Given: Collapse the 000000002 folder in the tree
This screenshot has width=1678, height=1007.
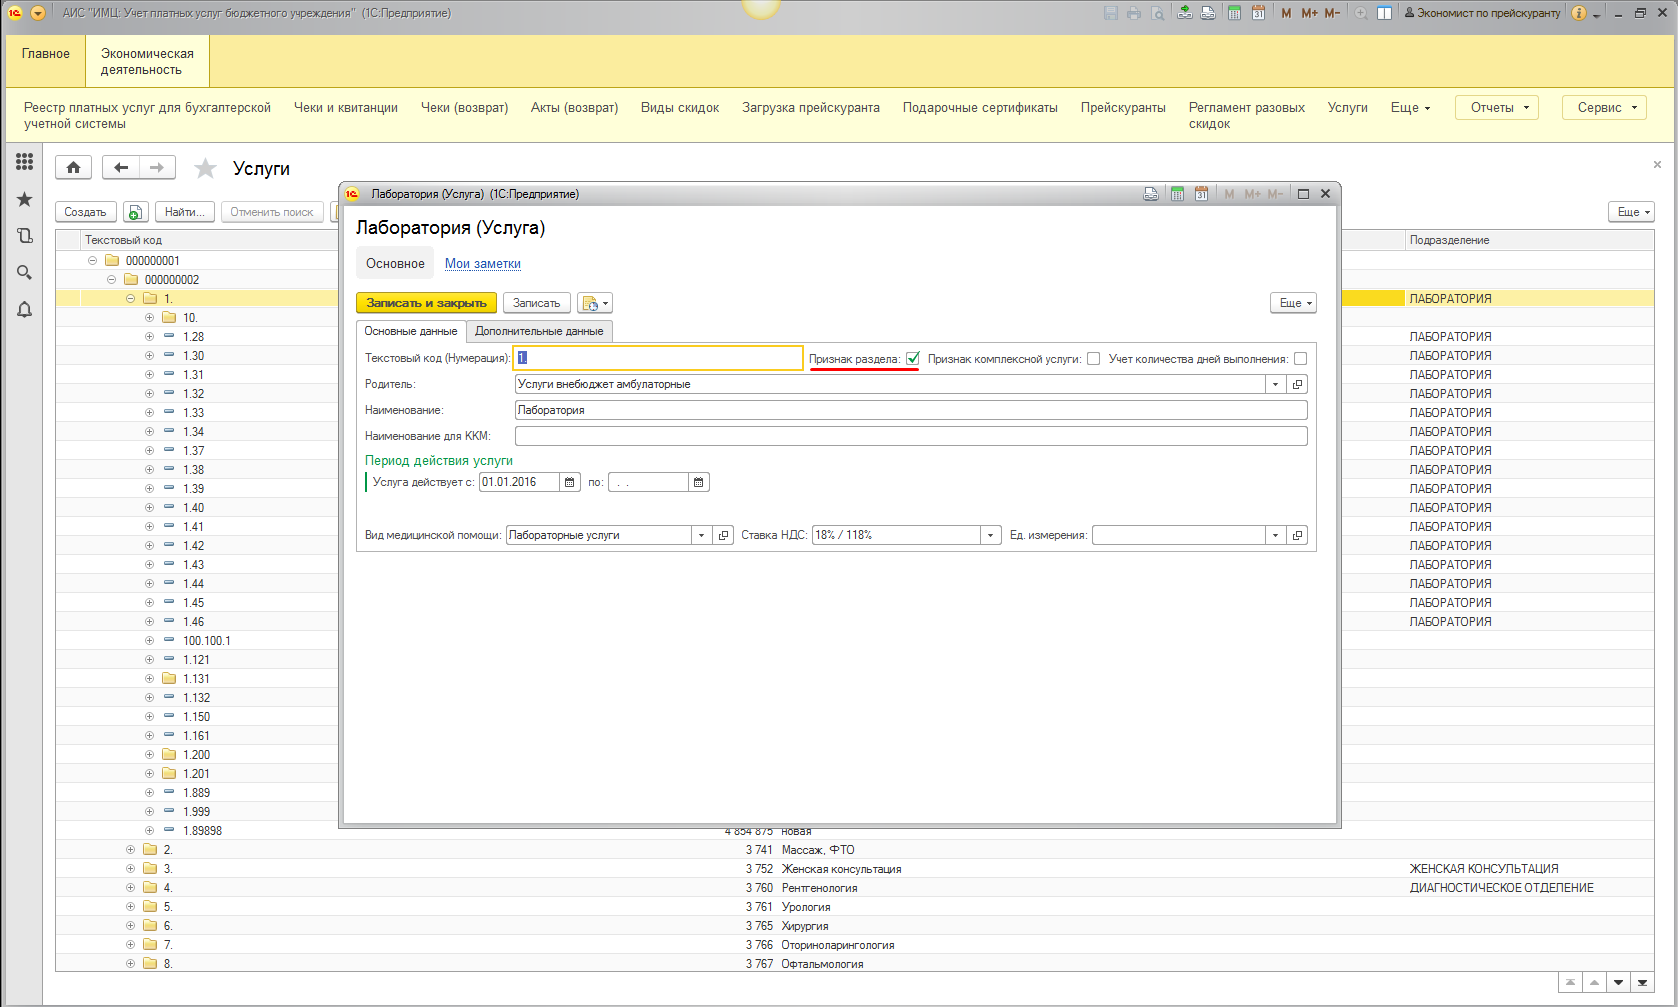Looking at the screenshot, I should click(x=111, y=280).
